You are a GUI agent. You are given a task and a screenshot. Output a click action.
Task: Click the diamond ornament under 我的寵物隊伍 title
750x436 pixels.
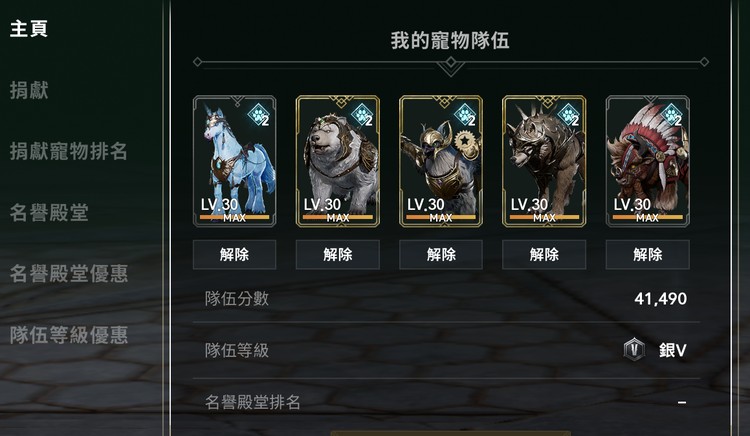pyautogui.click(x=451, y=63)
